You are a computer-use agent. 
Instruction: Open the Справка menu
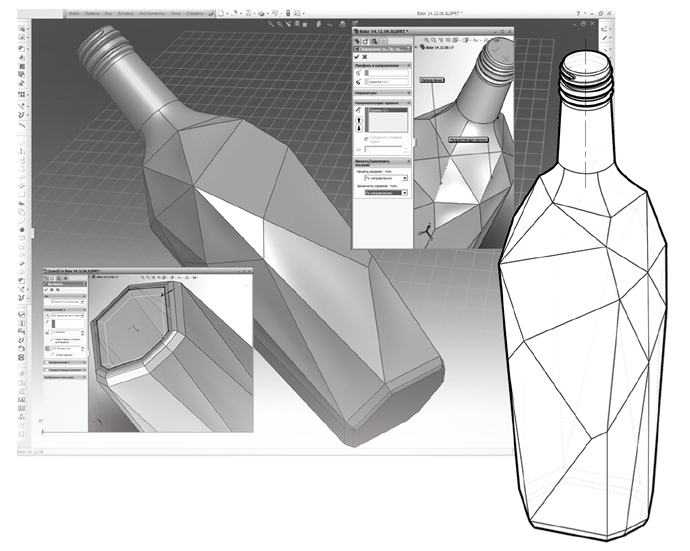(x=194, y=14)
